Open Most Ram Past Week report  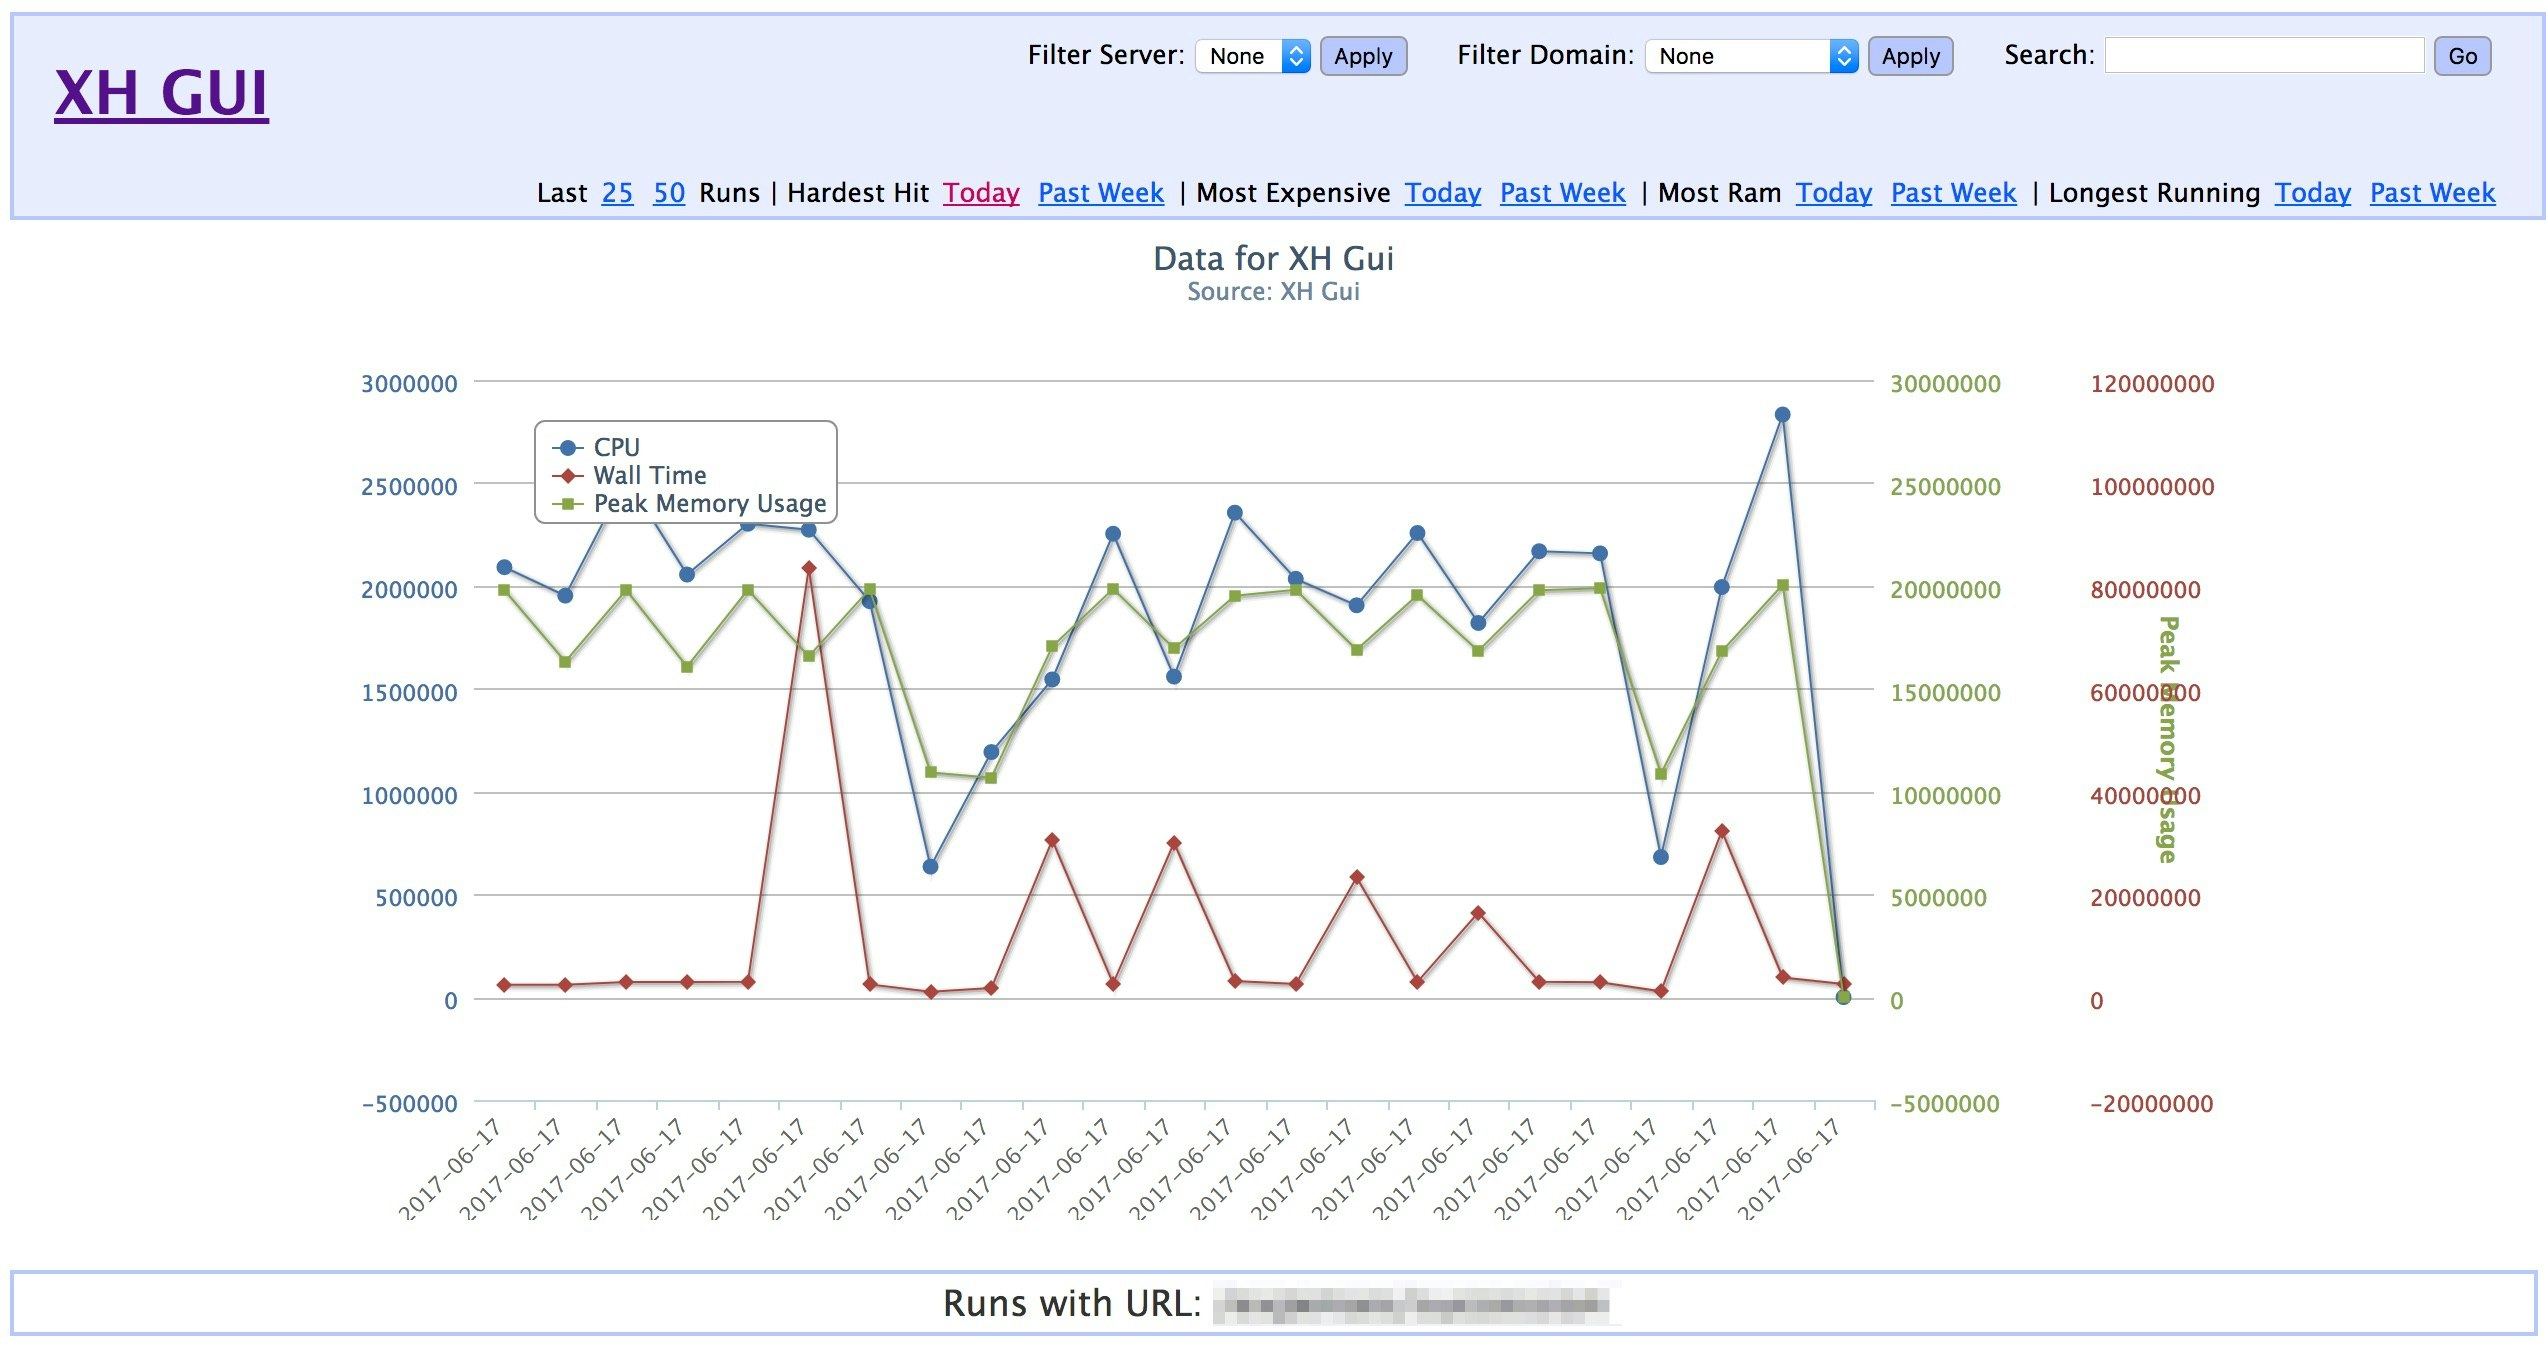coord(1954,192)
